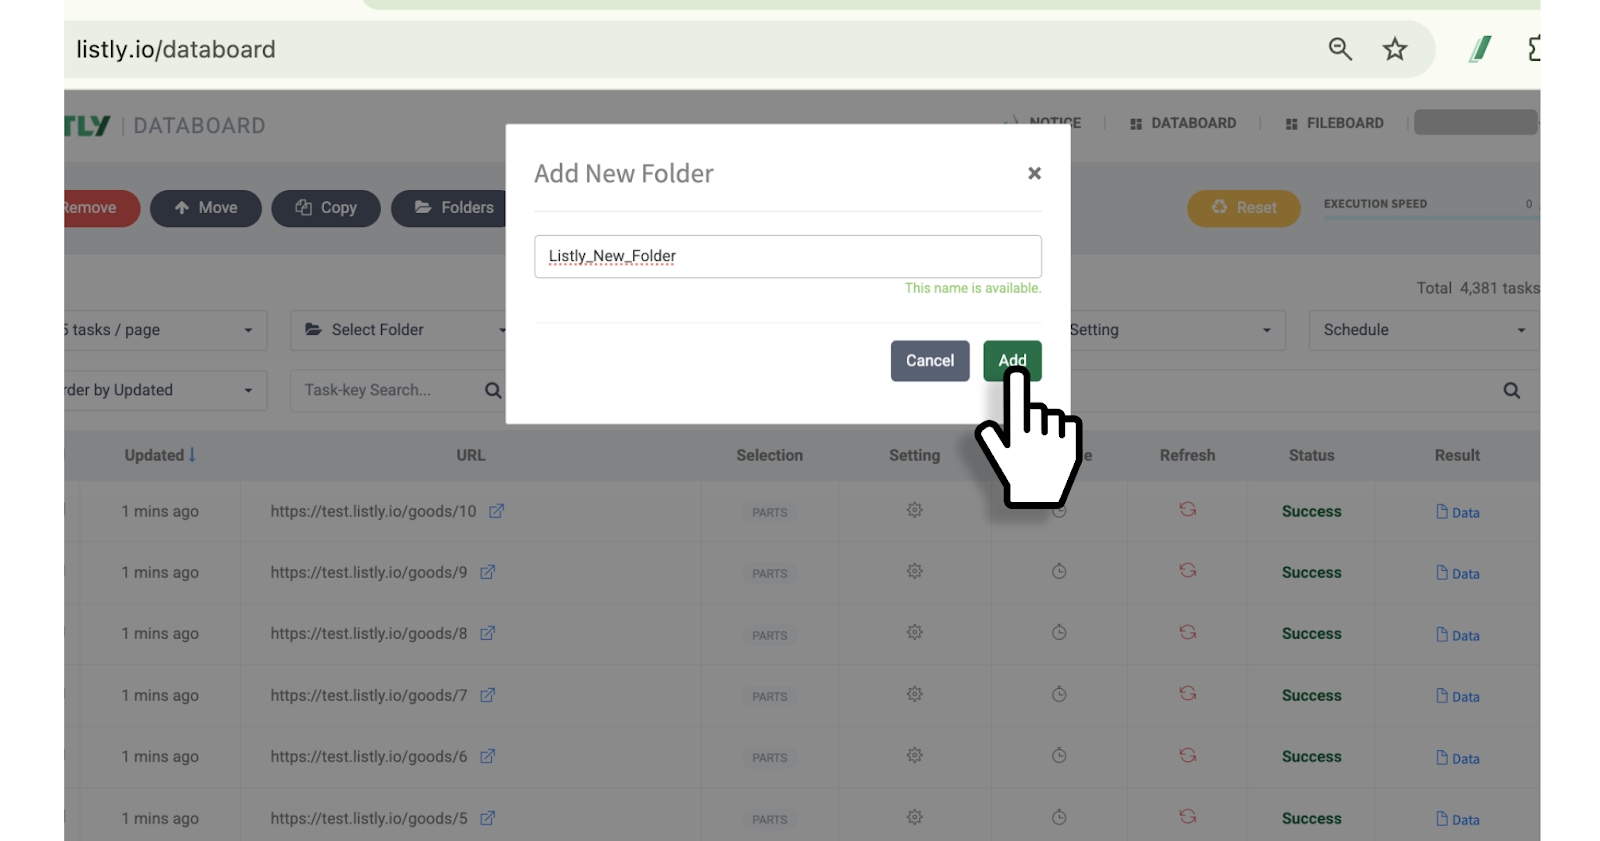Open external link icon next to goods/7 URL
Image resolution: width=1600 pixels, height=841 pixels.
[x=488, y=695]
